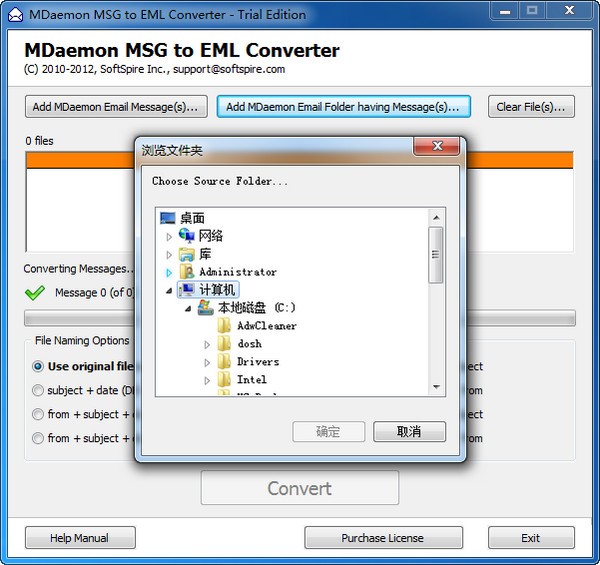Click the folder tree scrollbar thumb
The height and width of the screenshot is (565, 600).
point(435,255)
